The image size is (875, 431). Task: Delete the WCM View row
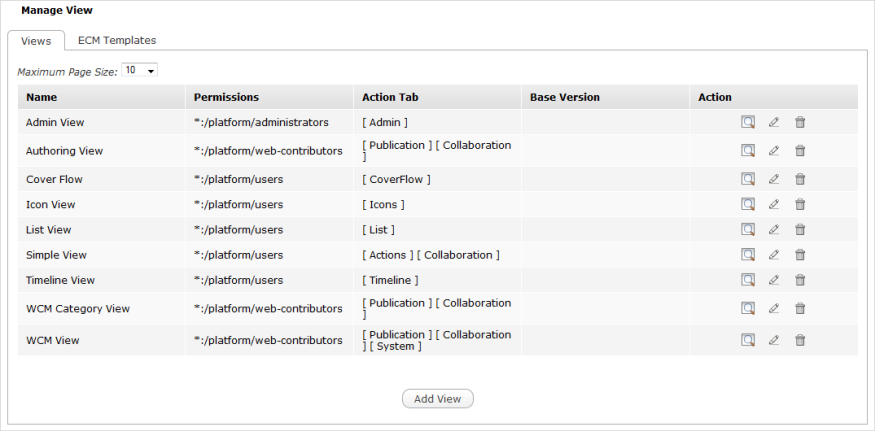(x=800, y=340)
